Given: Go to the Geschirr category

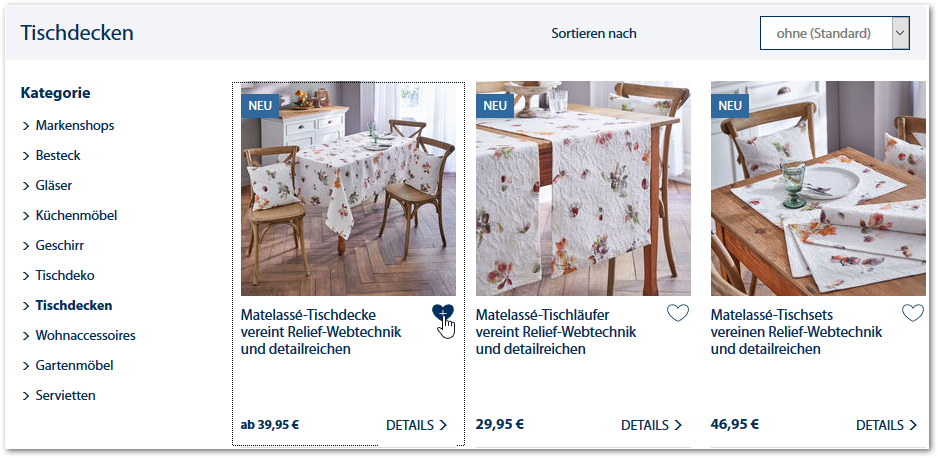Looking at the screenshot, I should pyautogui.click(x=60, y=246).
